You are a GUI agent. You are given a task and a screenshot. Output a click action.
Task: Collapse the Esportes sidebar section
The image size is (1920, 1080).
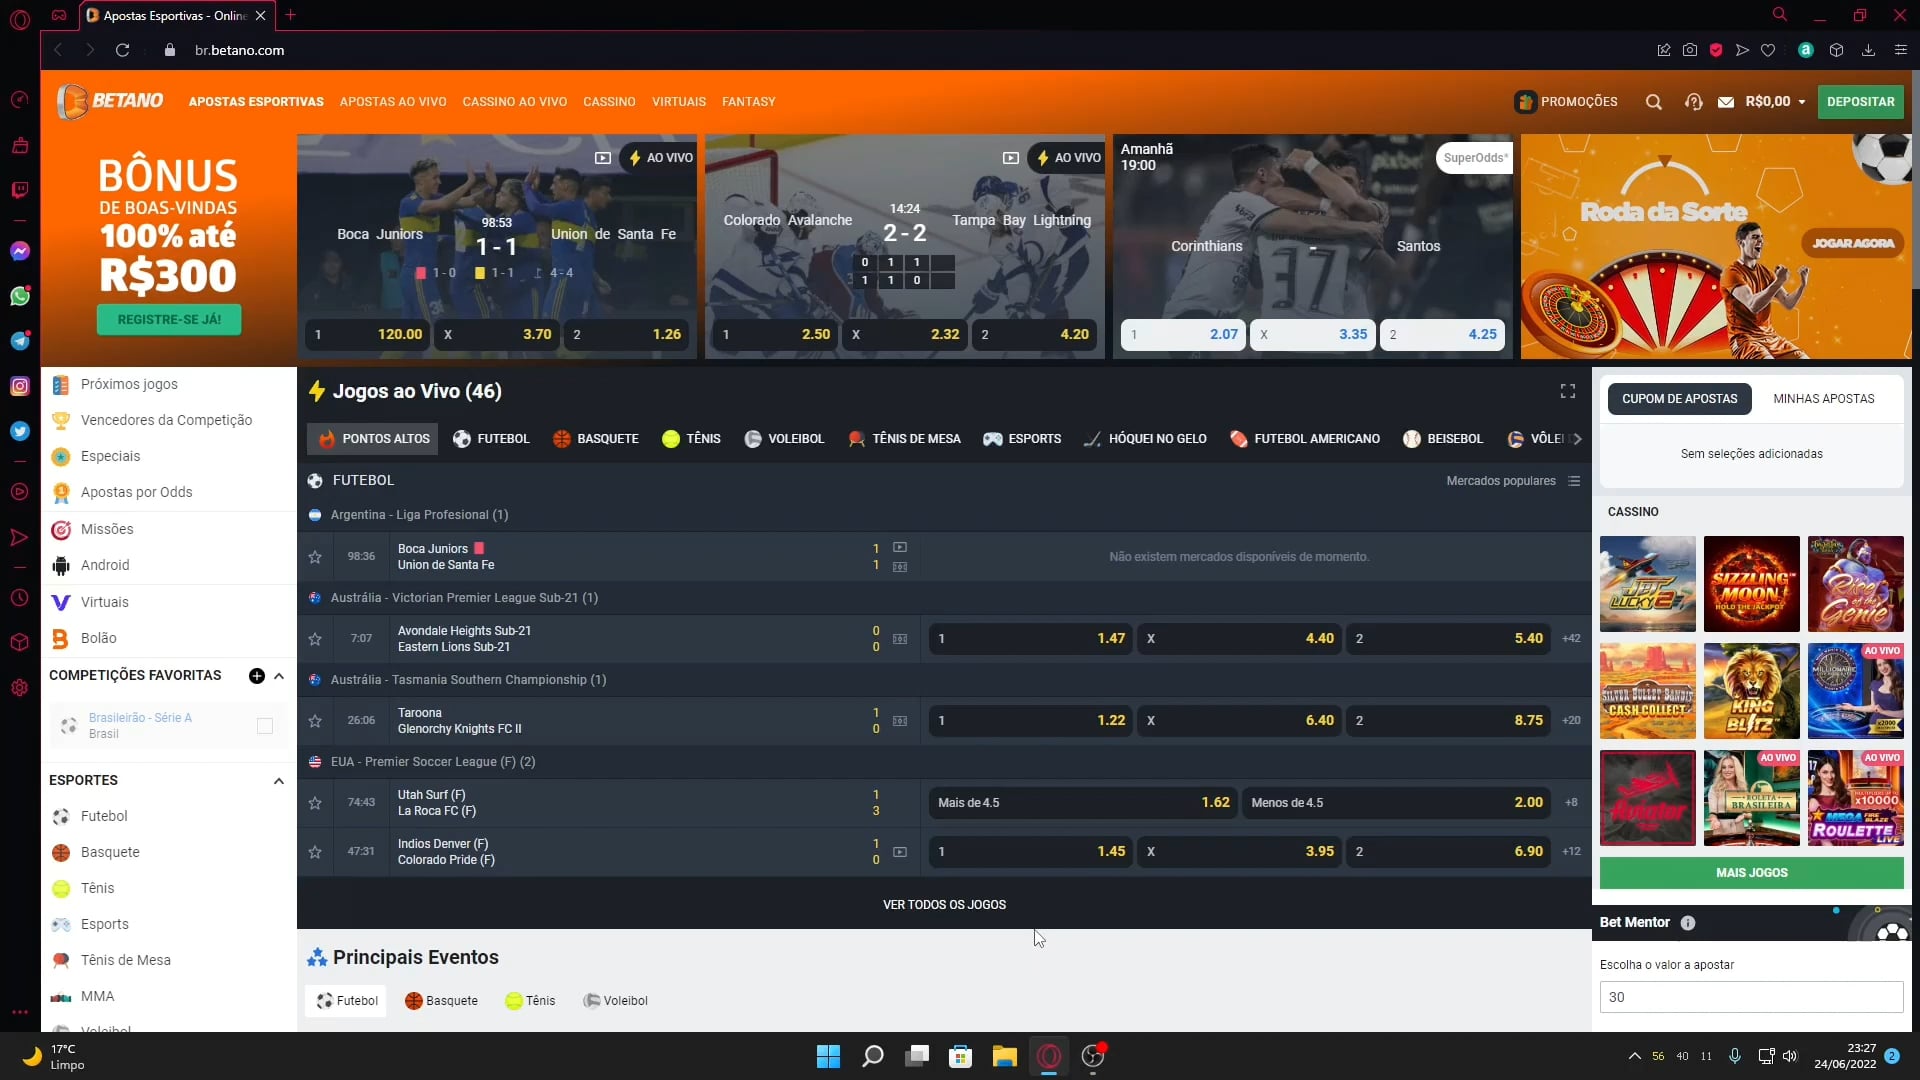(278, 781)
